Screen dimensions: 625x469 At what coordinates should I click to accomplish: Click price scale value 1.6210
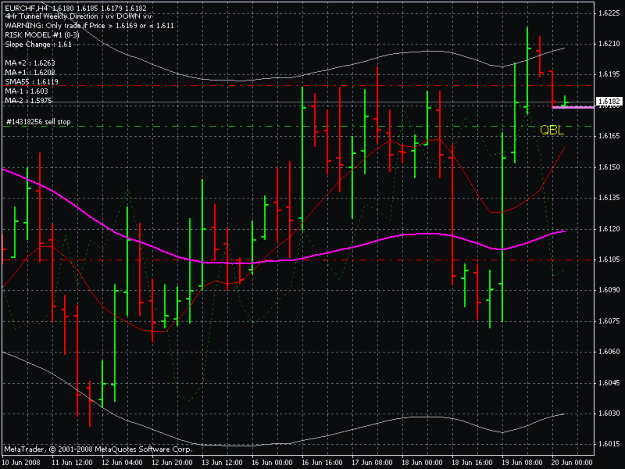click(609, 44)
